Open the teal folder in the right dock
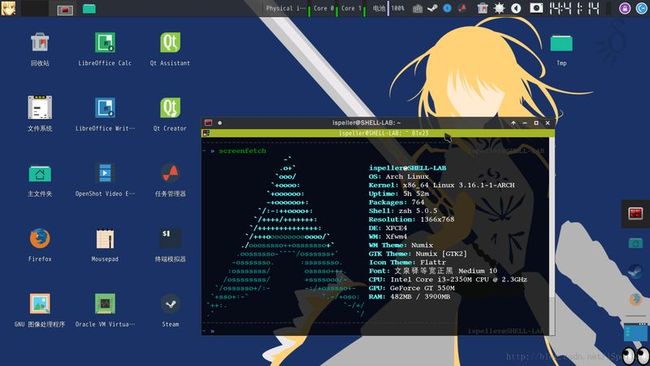 tap(635, 243)
